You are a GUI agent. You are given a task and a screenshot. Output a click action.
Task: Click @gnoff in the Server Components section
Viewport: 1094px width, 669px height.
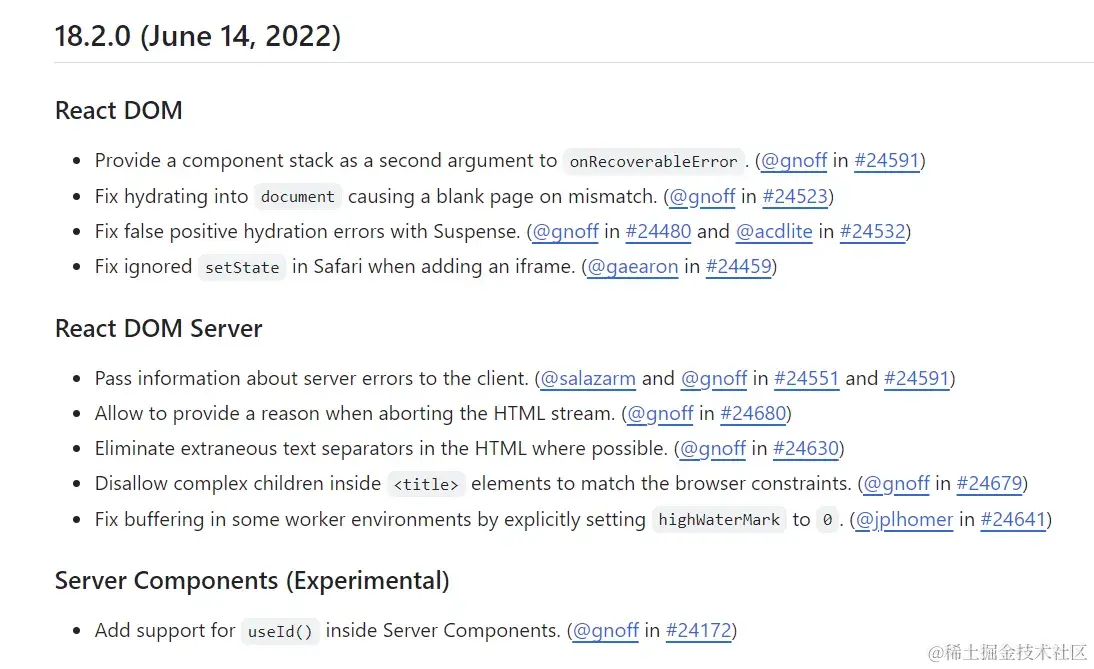coord(605,630)
